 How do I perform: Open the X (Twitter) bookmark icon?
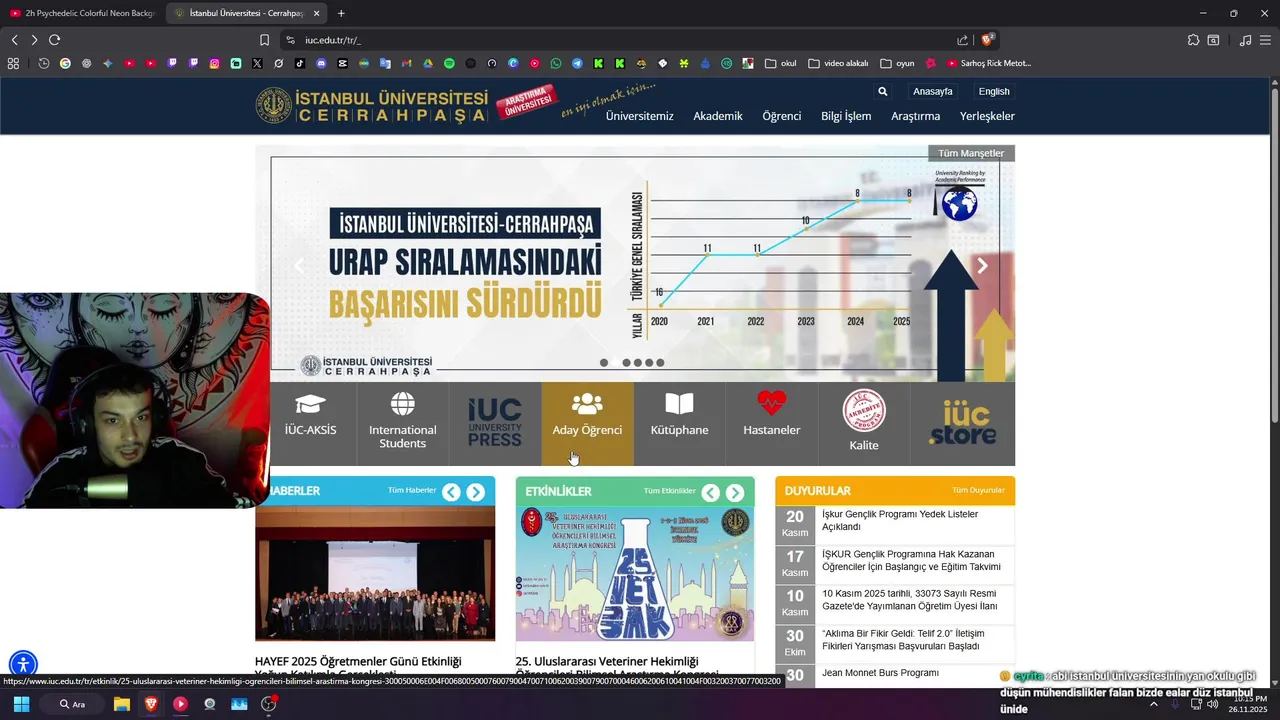click(x=257, y=63)
